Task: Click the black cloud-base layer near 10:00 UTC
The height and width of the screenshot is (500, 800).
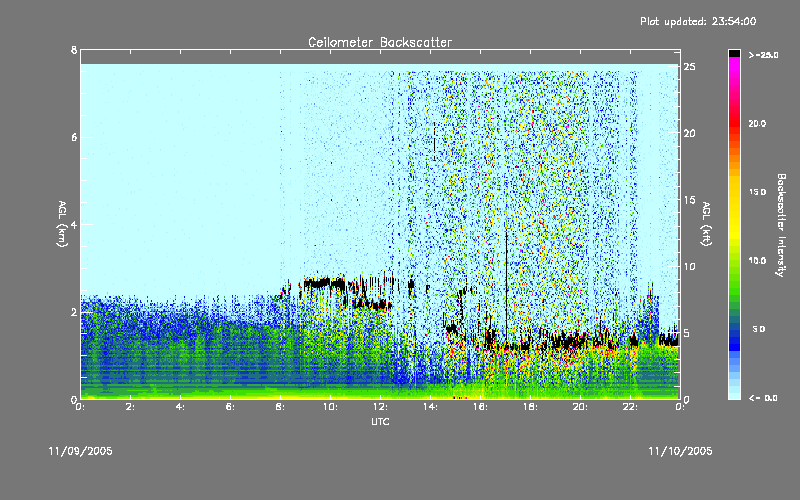Action: pos(324,283)
